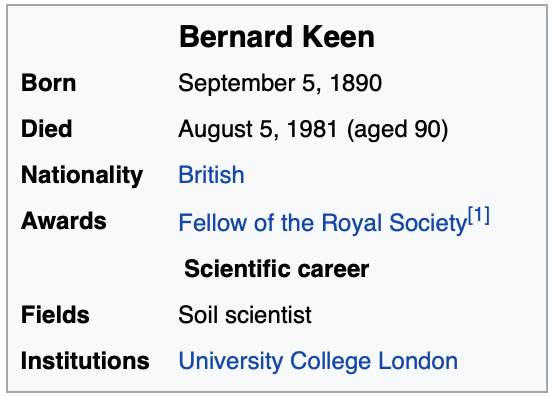The image size is (552, 396).
Task: Open Fellow of the Royal Society link
Action: point(323,223)
